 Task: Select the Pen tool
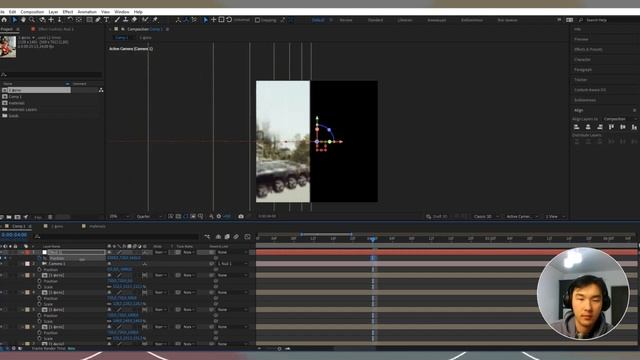click(x=98, y=20)
